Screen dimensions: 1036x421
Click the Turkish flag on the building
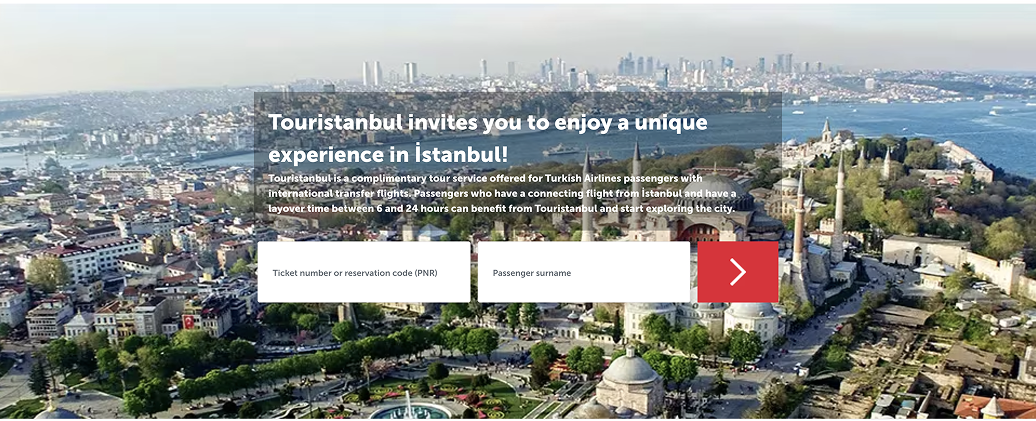point(189,322)
